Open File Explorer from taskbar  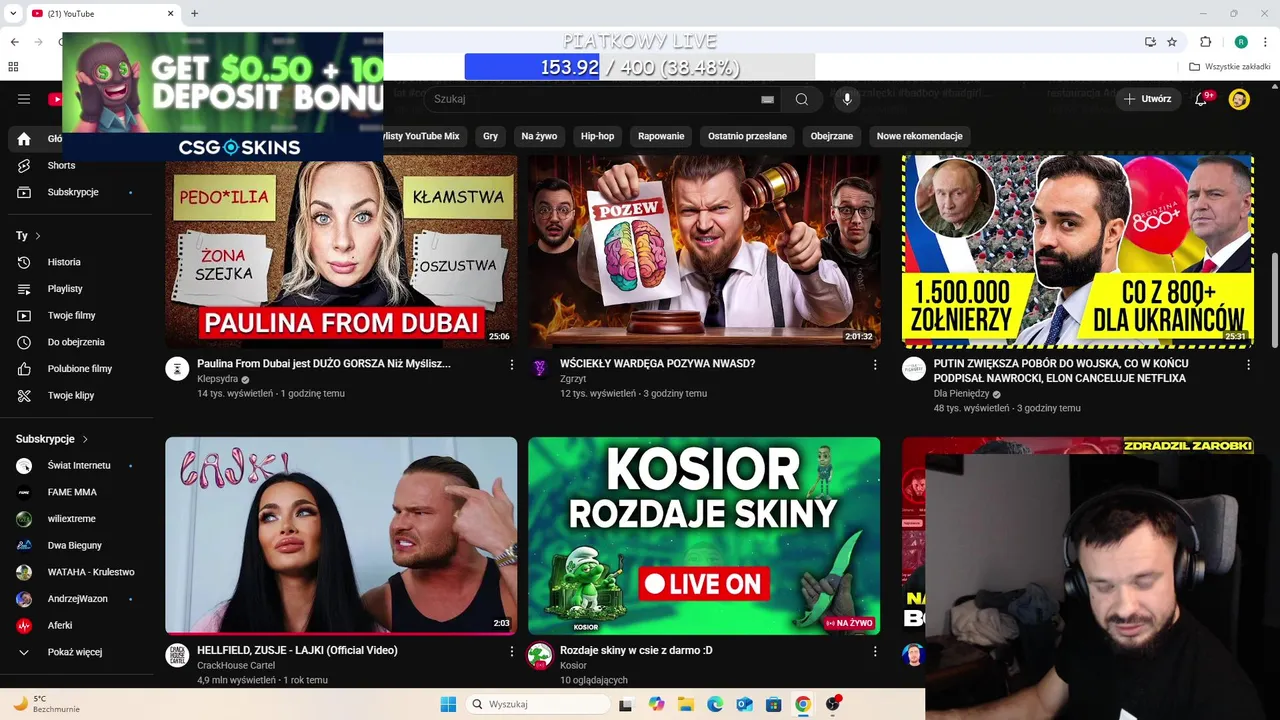click(x=686, y=704)
